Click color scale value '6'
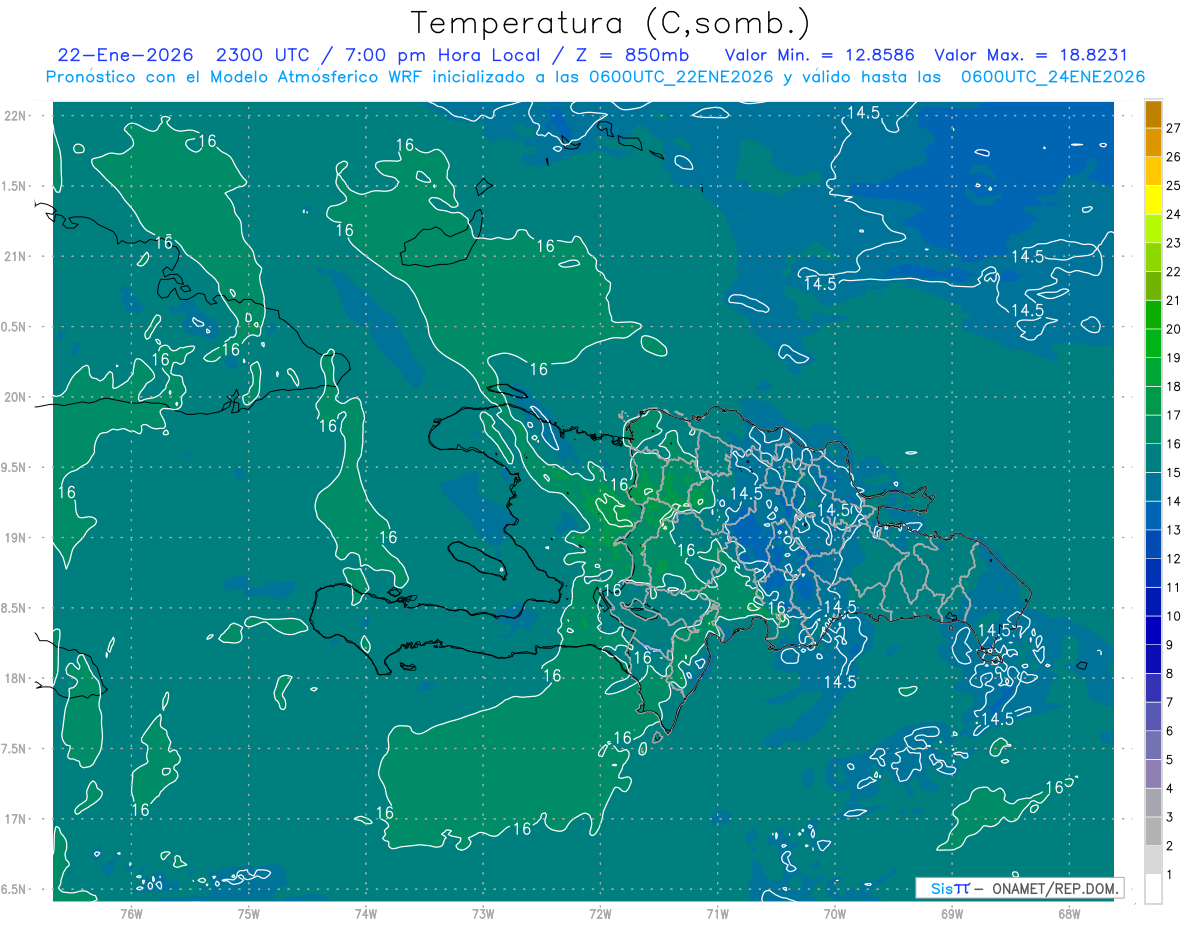The image size is (1200, 927). (x=1170, y=731)
